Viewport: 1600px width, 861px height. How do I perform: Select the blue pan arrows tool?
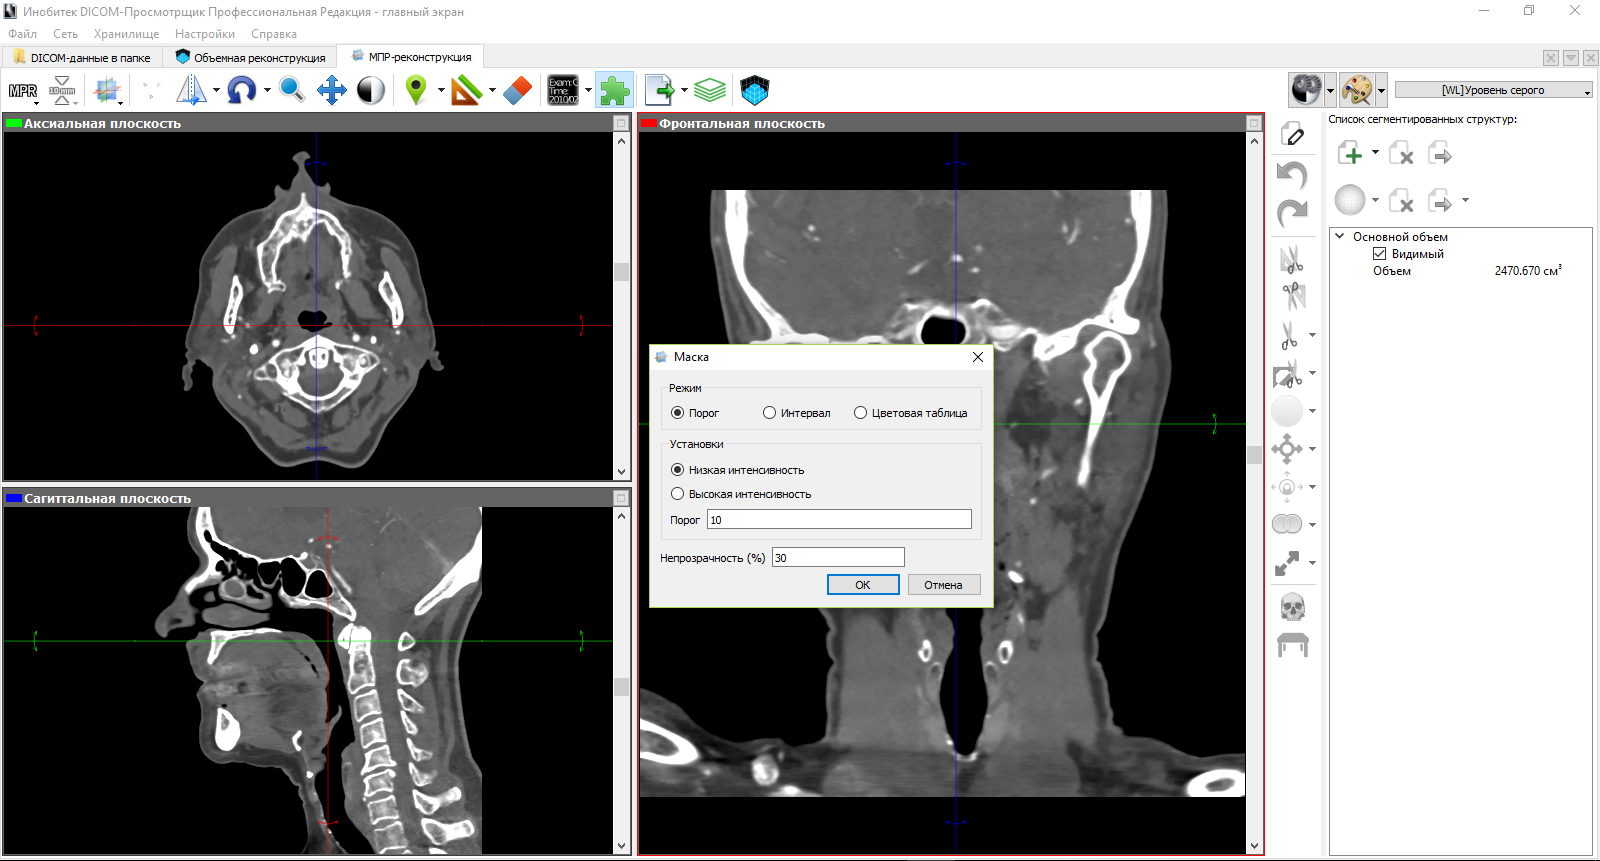click(x=332, y=90)
